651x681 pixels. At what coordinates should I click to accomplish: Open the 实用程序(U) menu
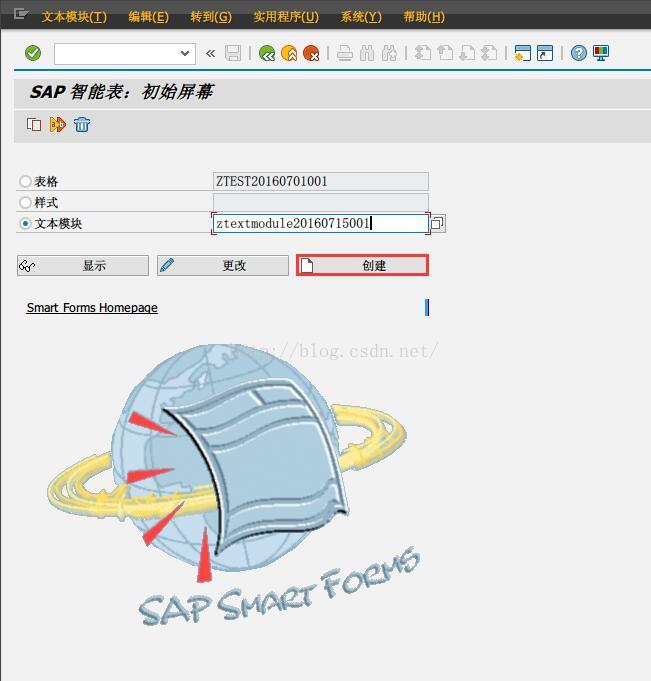pos(286,17)
